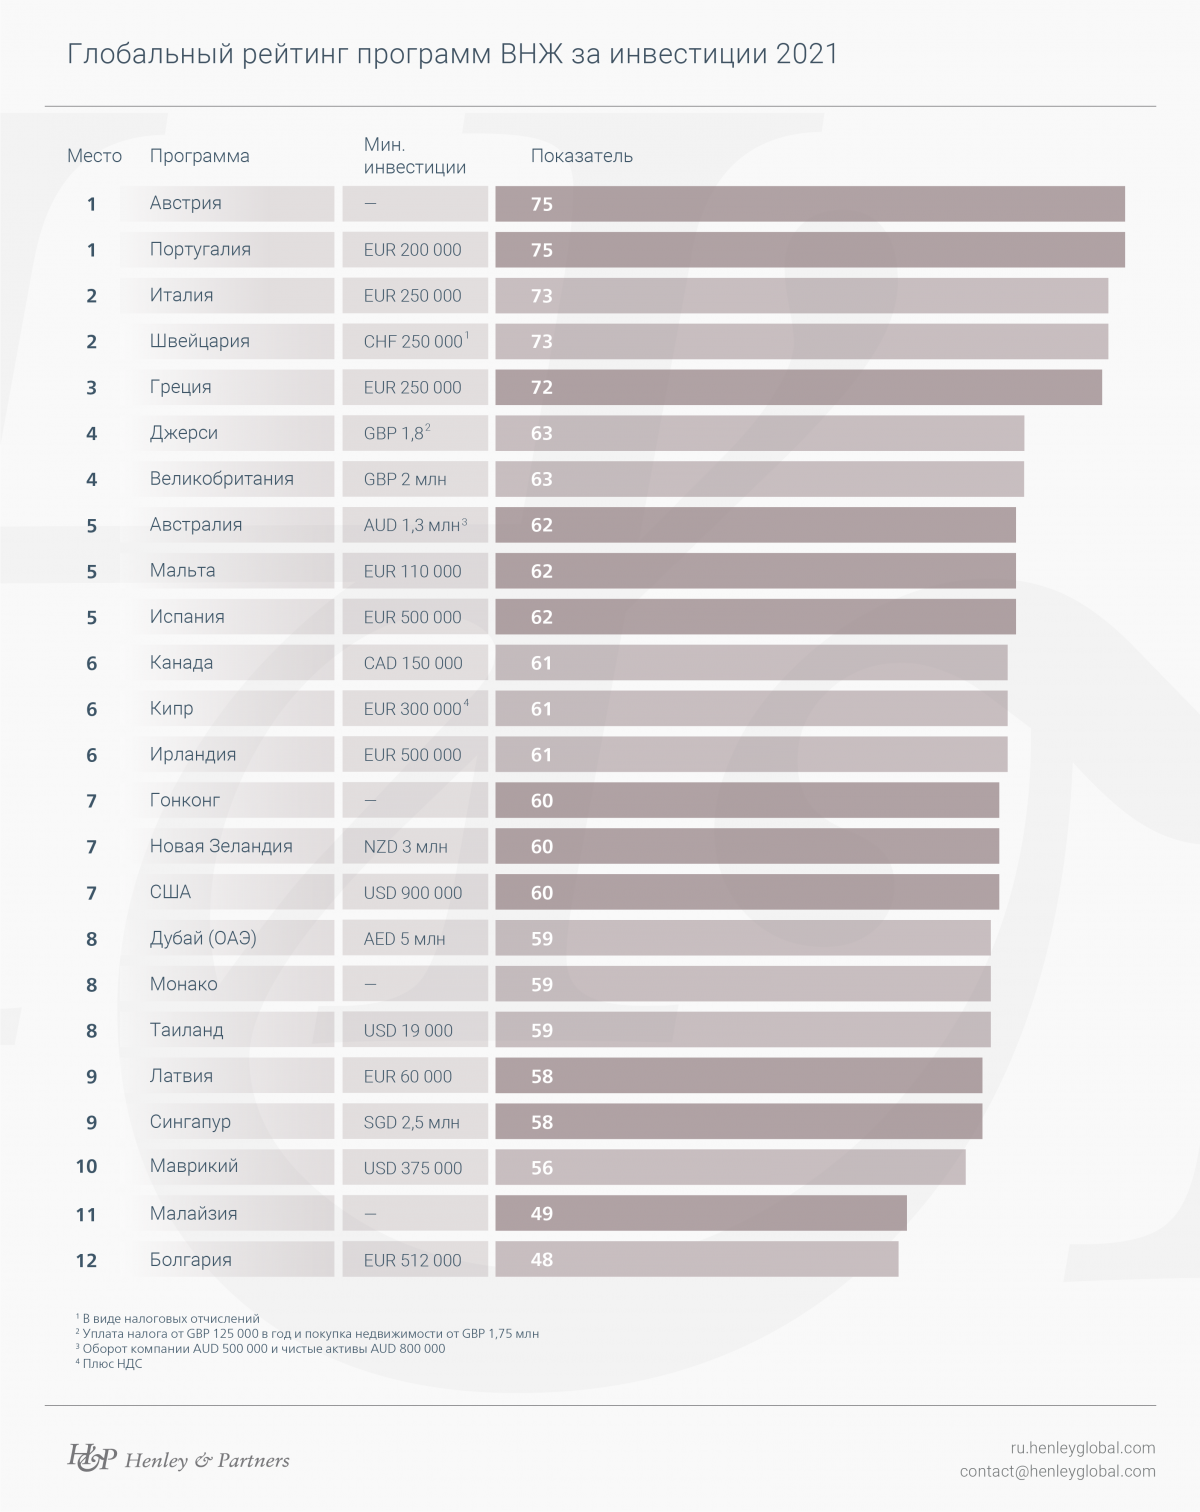This screenshot has width=1200, height=1512.
Task: Click the chart title about ВНЖ 2021
Action: (x=452, y=54)
